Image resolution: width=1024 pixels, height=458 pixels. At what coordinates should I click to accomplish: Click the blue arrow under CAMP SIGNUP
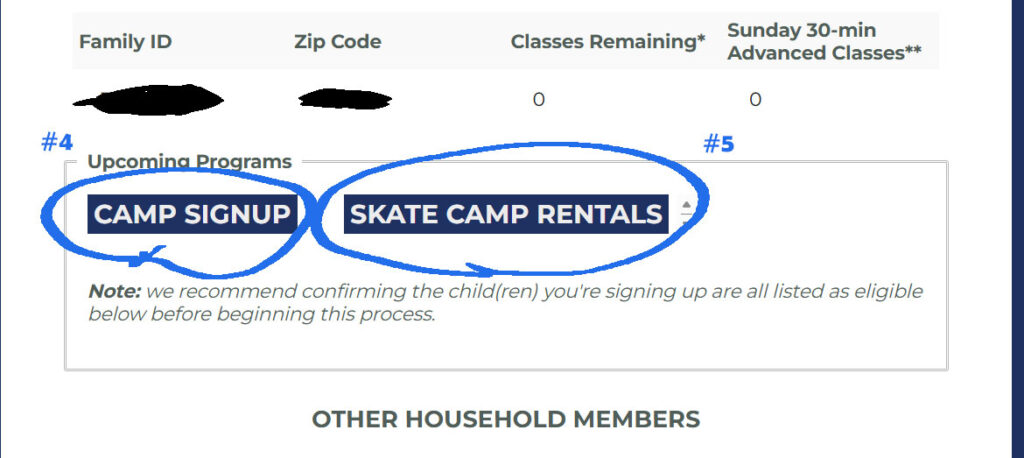148,256
